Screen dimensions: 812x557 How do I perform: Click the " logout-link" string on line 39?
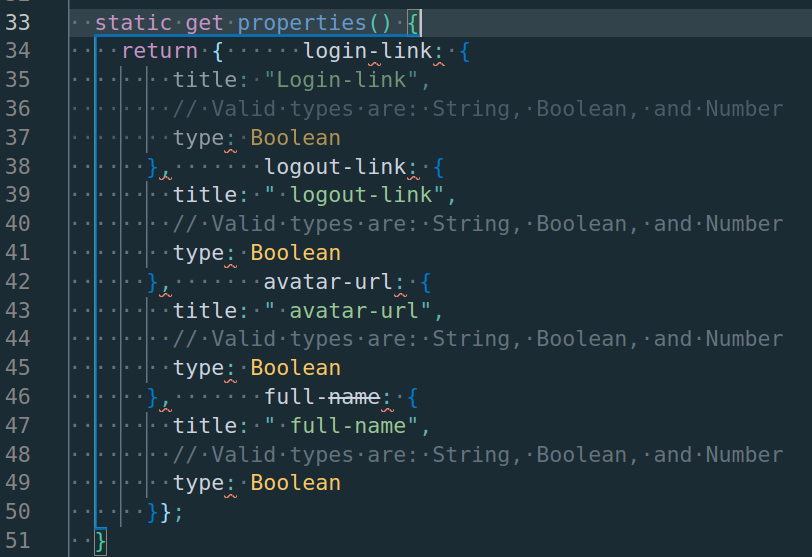354,195
